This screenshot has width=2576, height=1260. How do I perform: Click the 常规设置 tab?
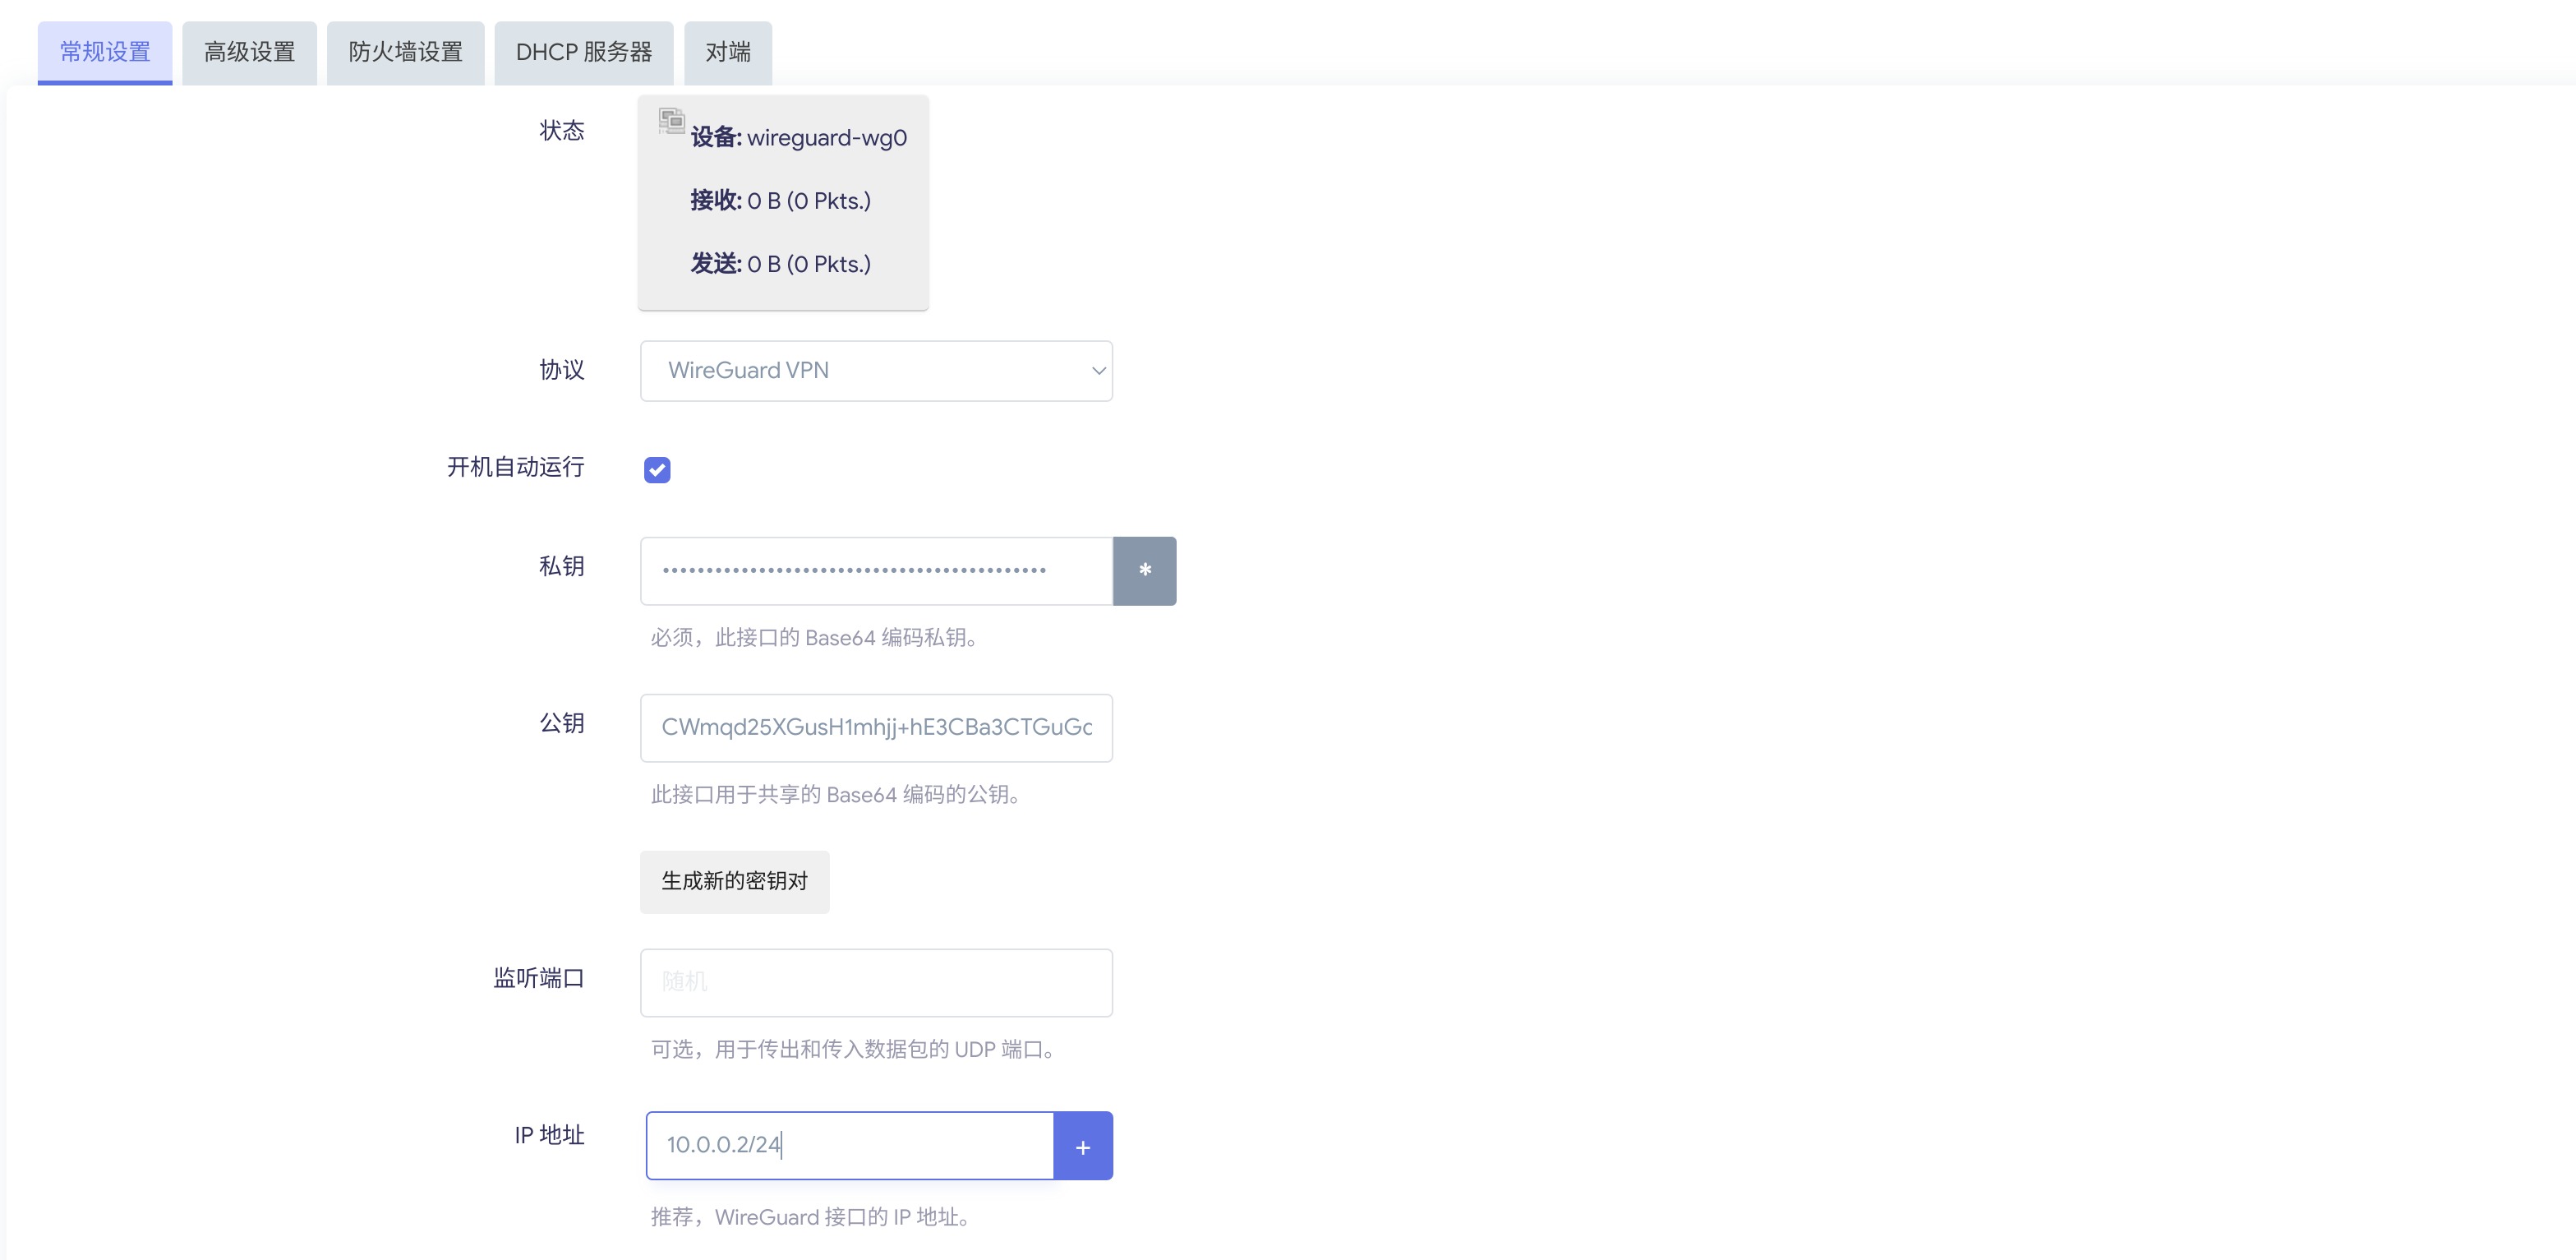[105, 52]
